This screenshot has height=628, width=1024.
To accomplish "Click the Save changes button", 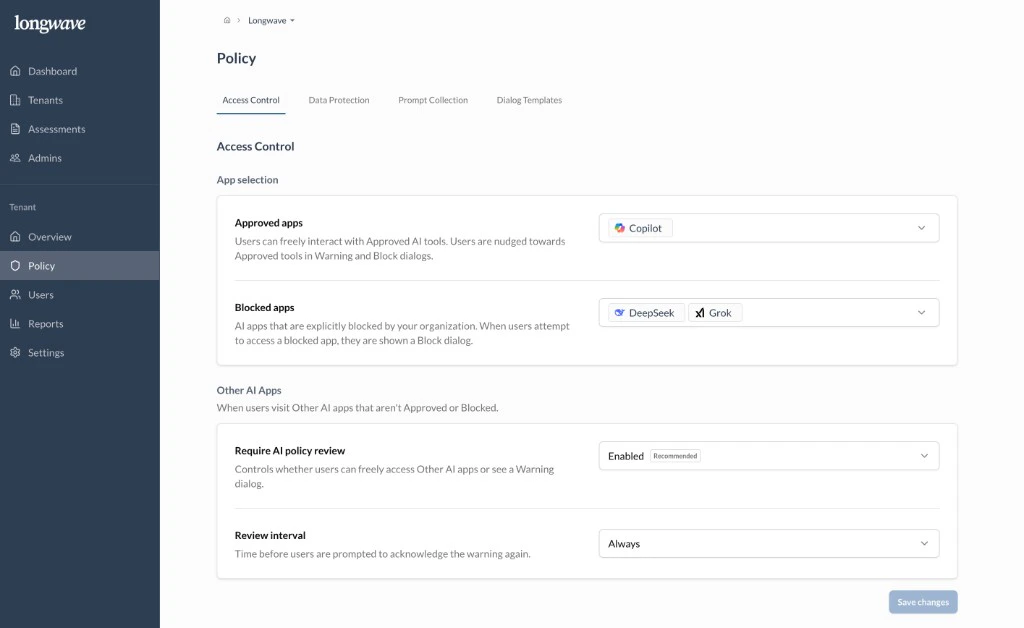I will tap(922, 601).
